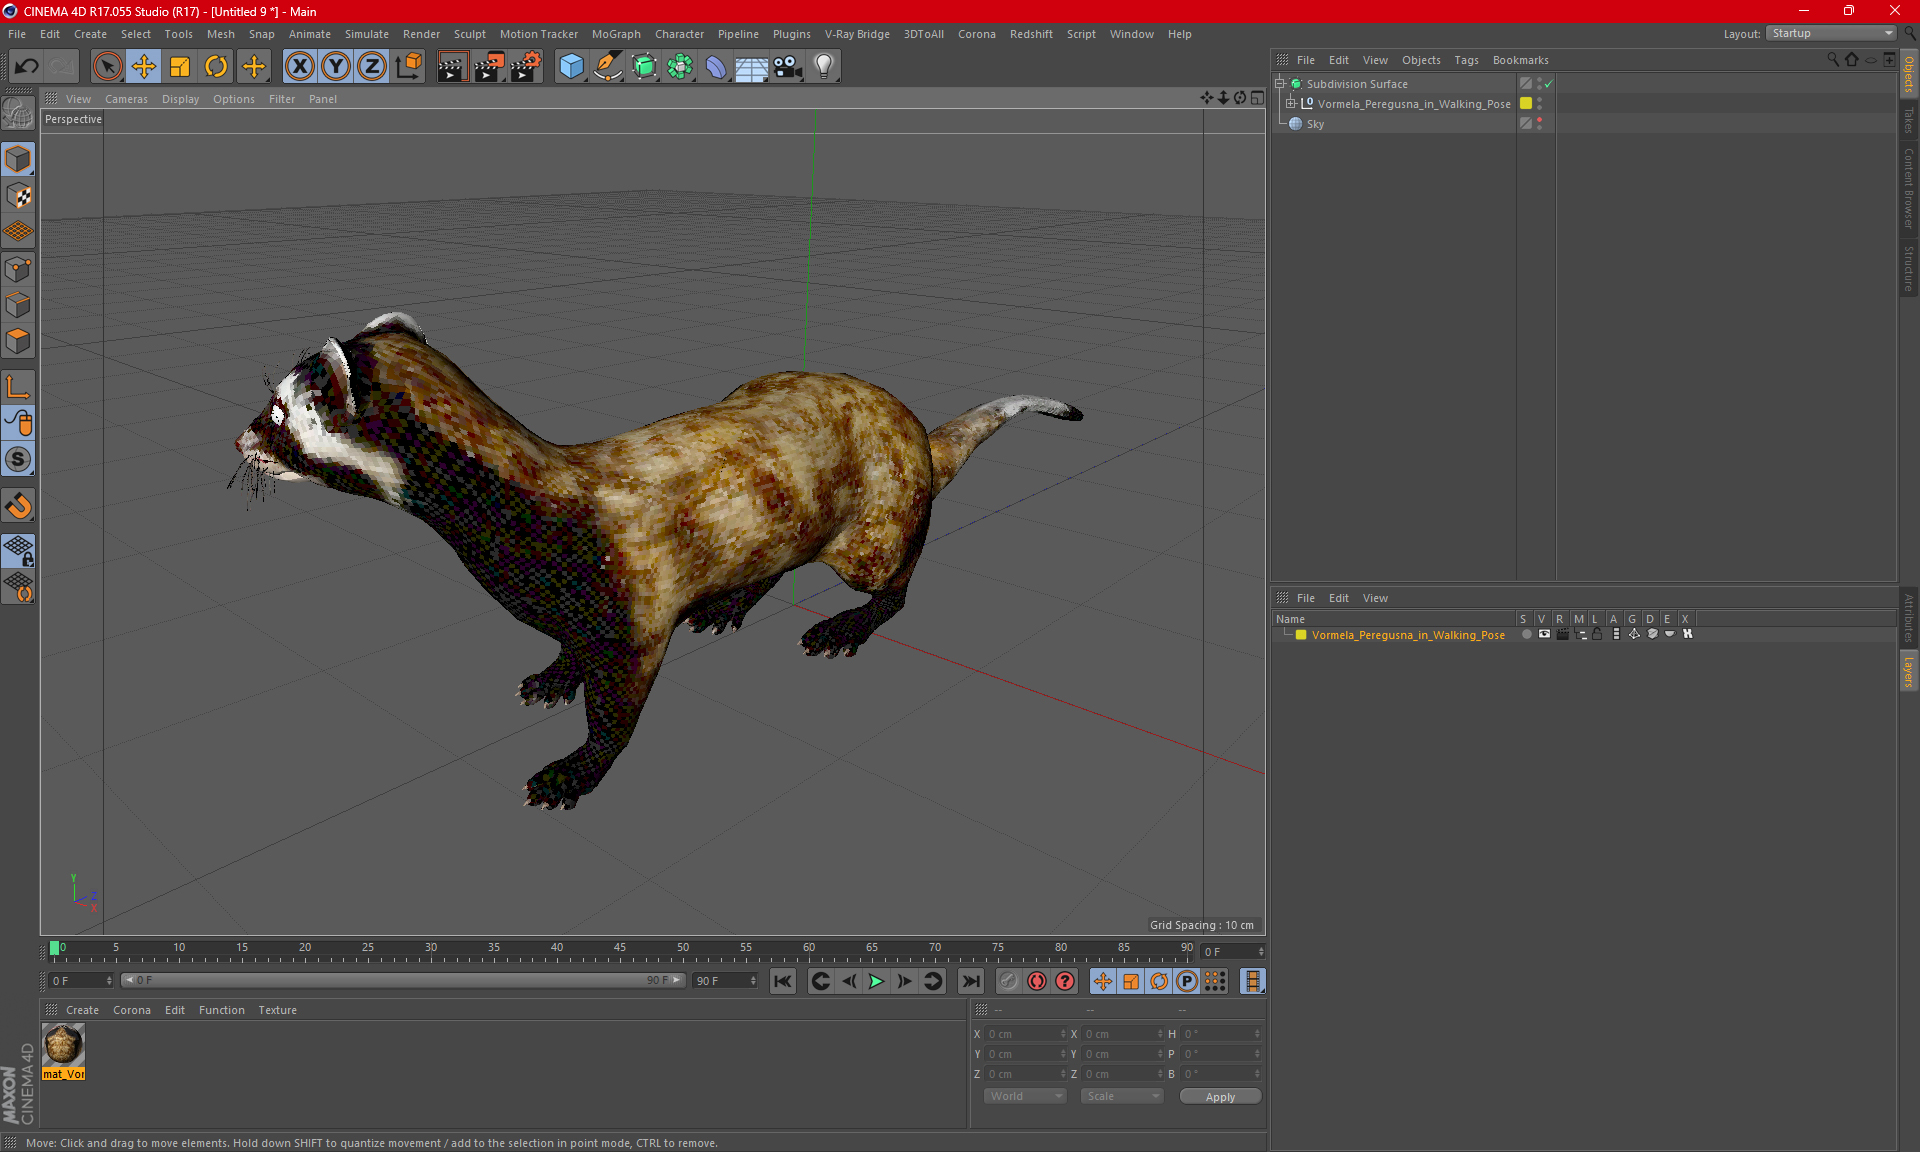Select the Sky object
The height and width of the screenshot is (1152, 1920).
(1315, 124)
